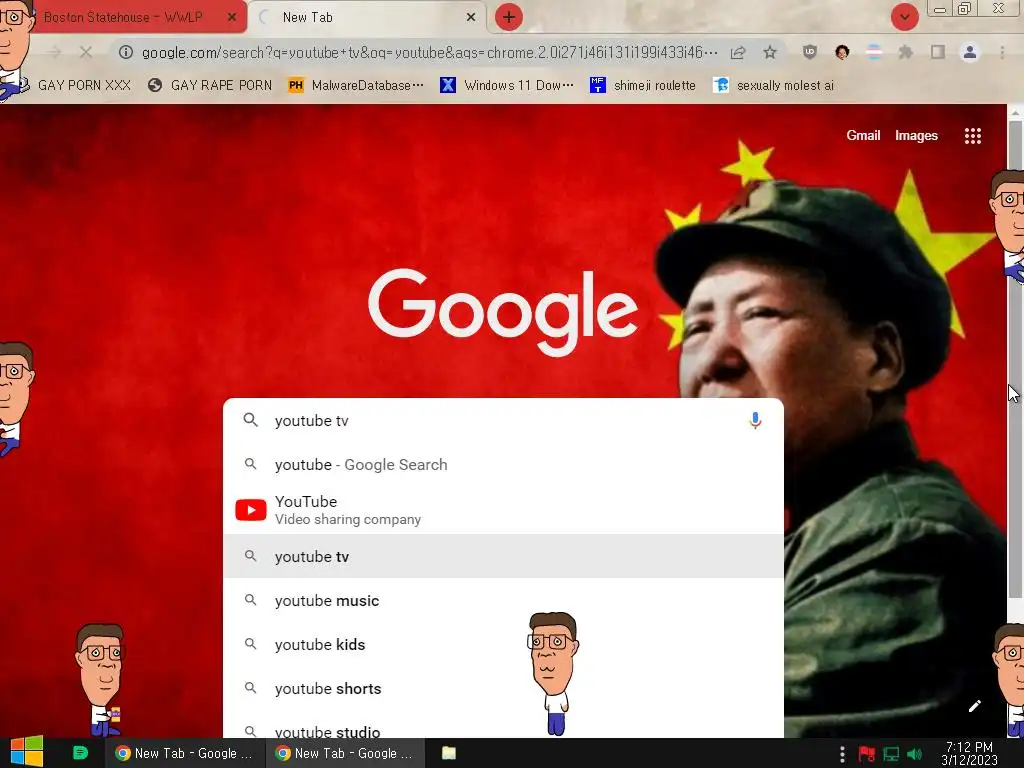This screenshot has width=1024, height=768.
Task: Click the search box containing youtube tv
Action: click(503, 421)
